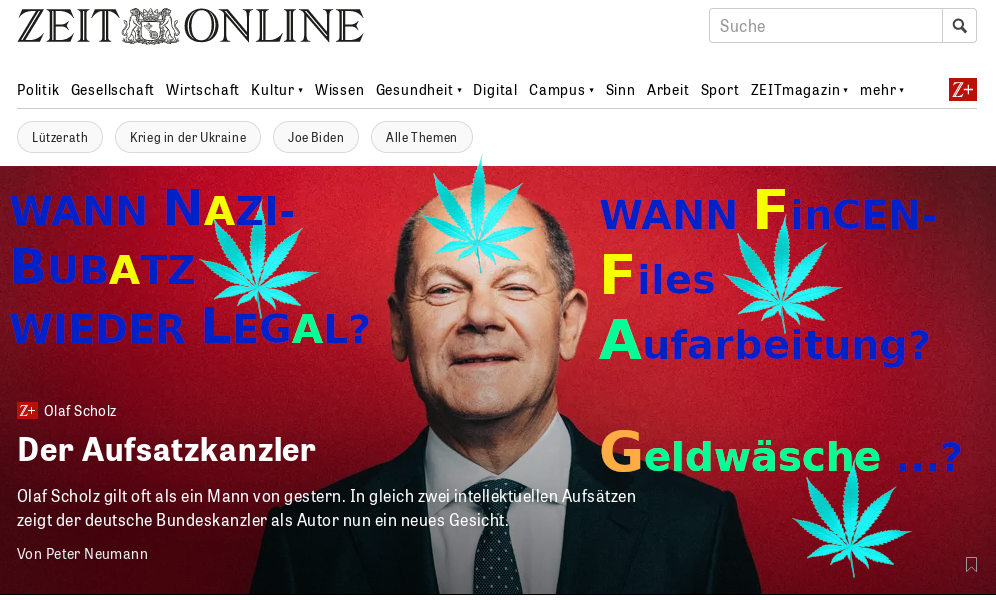Focus the Suche search field
This screenshot has height=600, width=996.
point(826,26)
